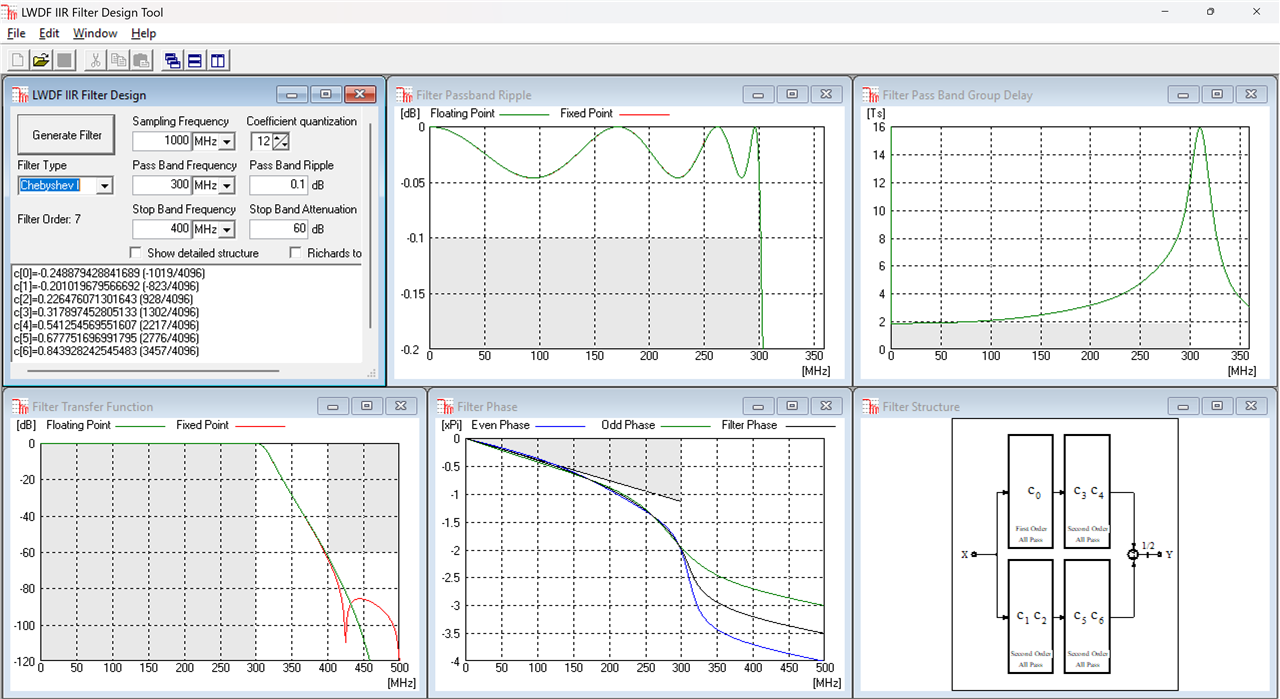Maximize the Filter Transfer Function window

(367, 405)
